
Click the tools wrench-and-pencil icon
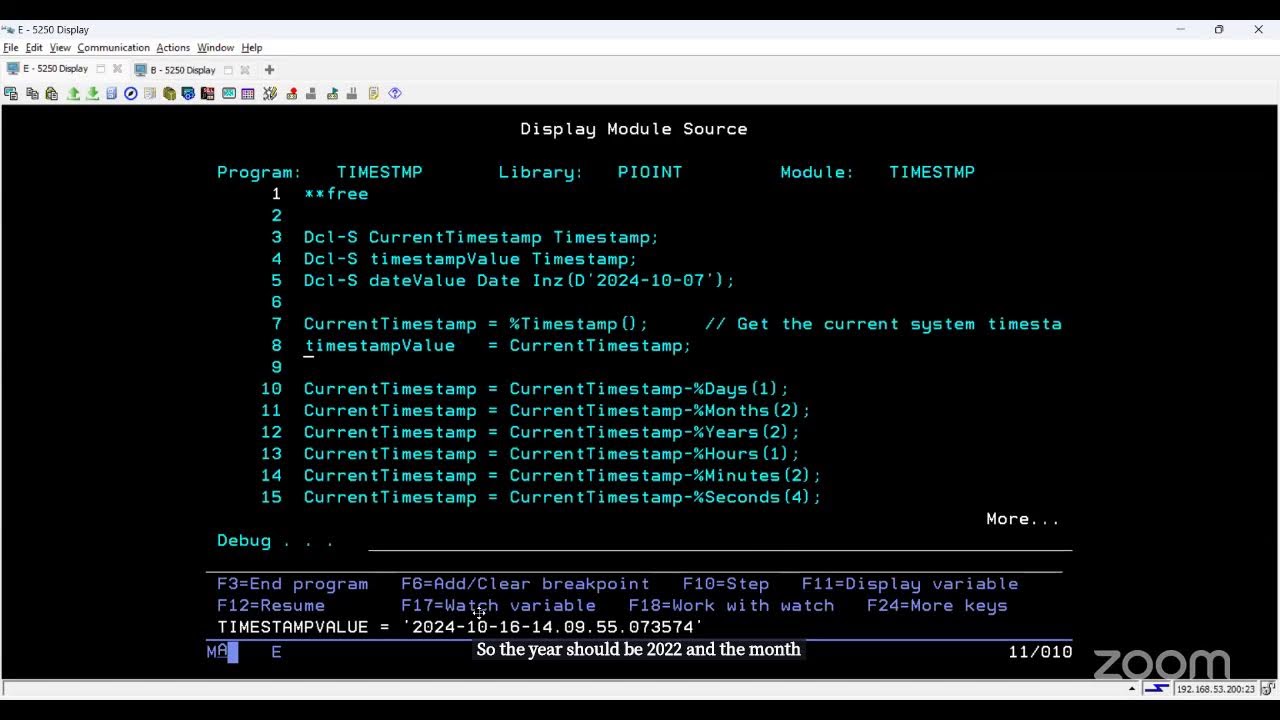[x=269, y=93]
